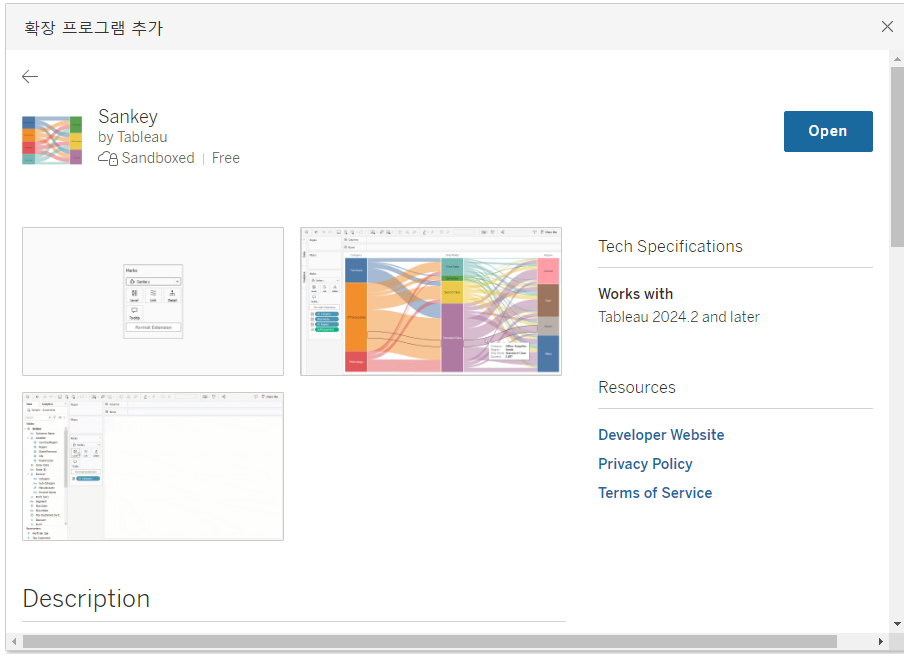Screen dimensions: 906x656
Task: Click the 'Free' price label
Action: click(225, 158)
